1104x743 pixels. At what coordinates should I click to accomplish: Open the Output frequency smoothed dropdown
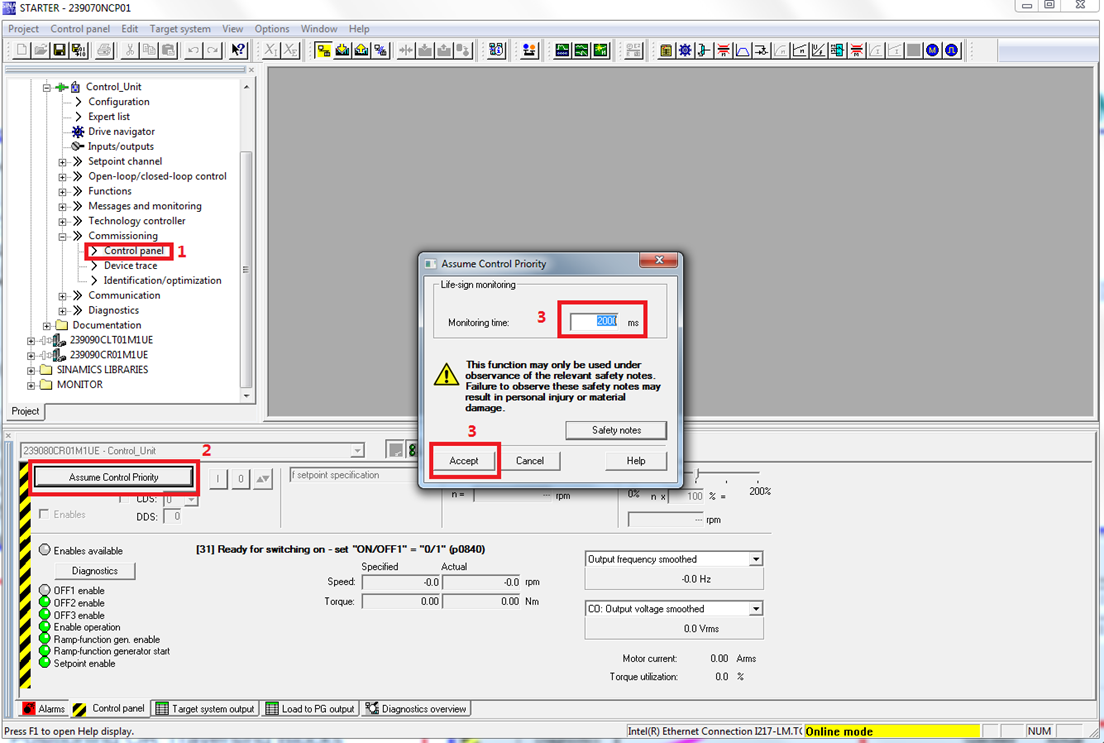point(755,559)
